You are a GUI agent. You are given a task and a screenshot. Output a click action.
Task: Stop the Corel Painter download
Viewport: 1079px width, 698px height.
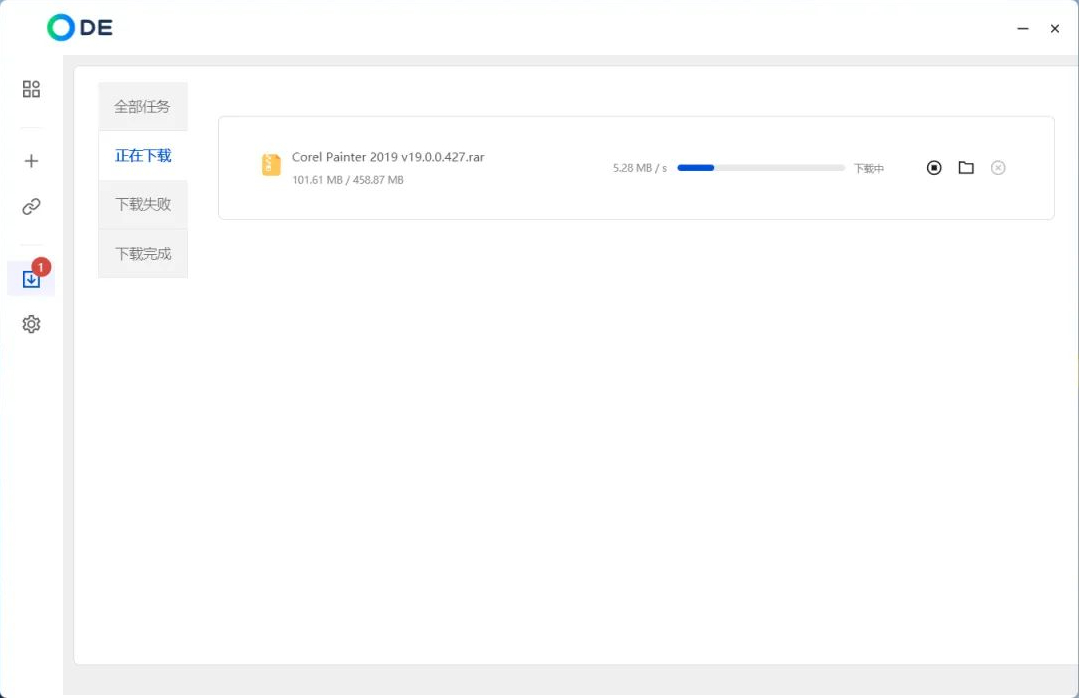(934, 167)
